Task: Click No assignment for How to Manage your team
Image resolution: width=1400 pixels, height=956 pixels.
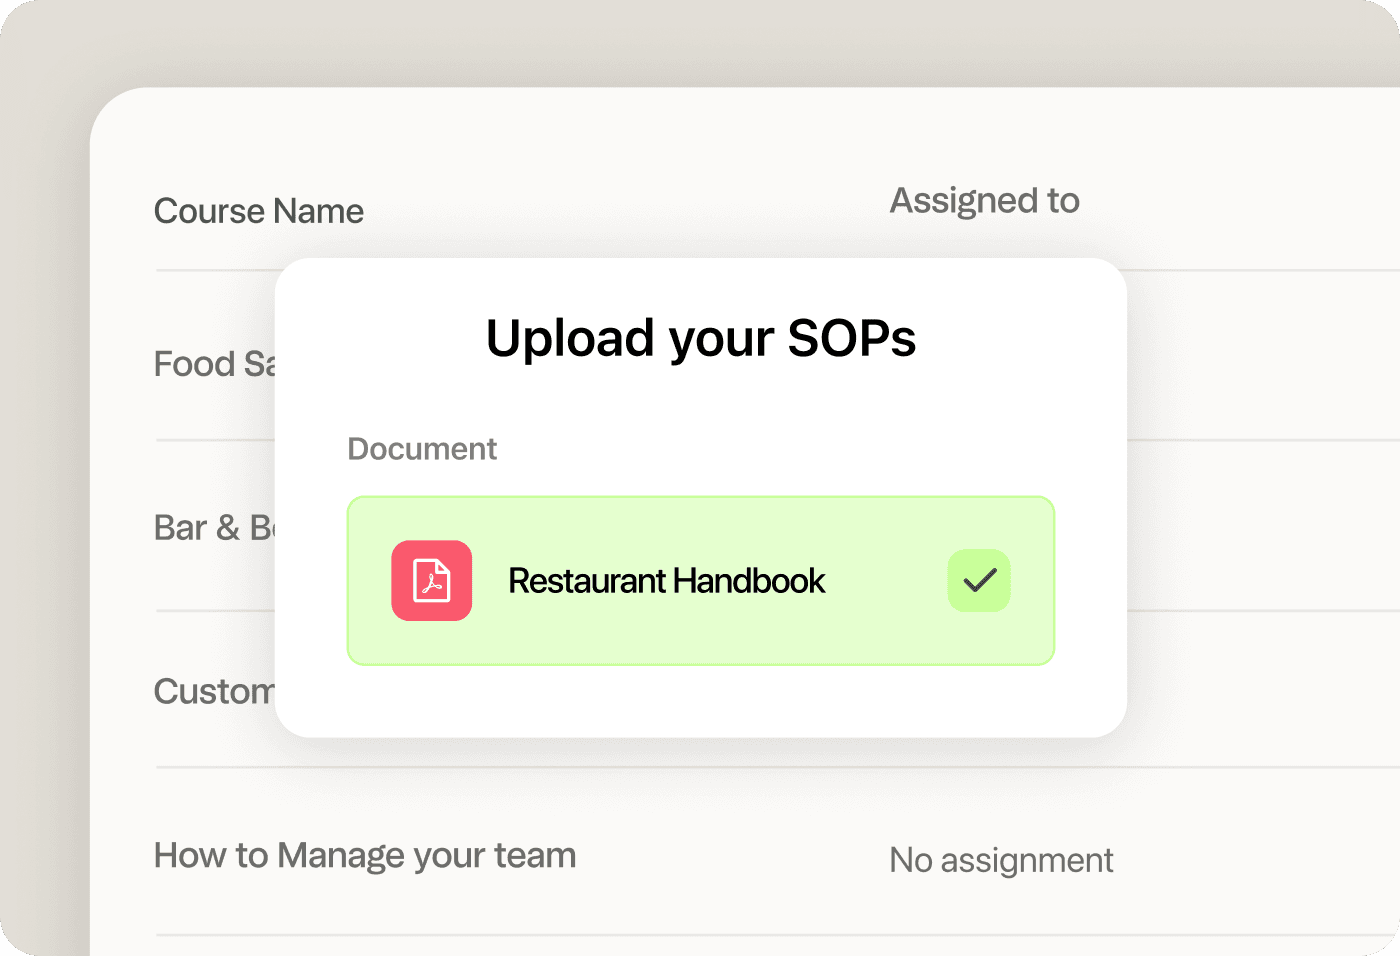Action: (1001, 860)
